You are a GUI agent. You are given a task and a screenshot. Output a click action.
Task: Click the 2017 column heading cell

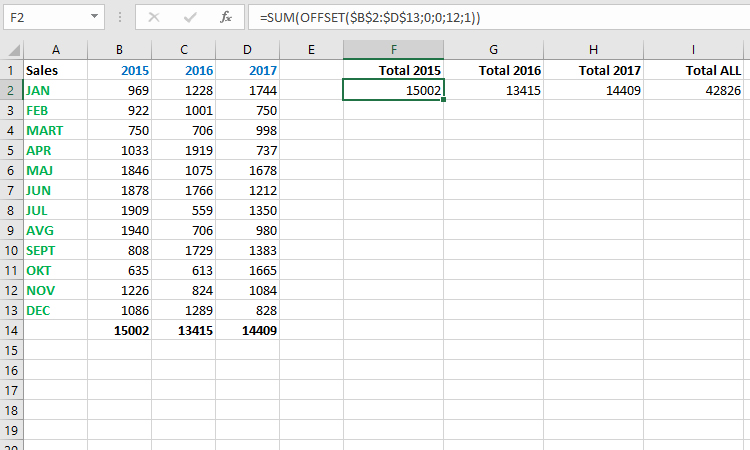click(x=247, y=70)
